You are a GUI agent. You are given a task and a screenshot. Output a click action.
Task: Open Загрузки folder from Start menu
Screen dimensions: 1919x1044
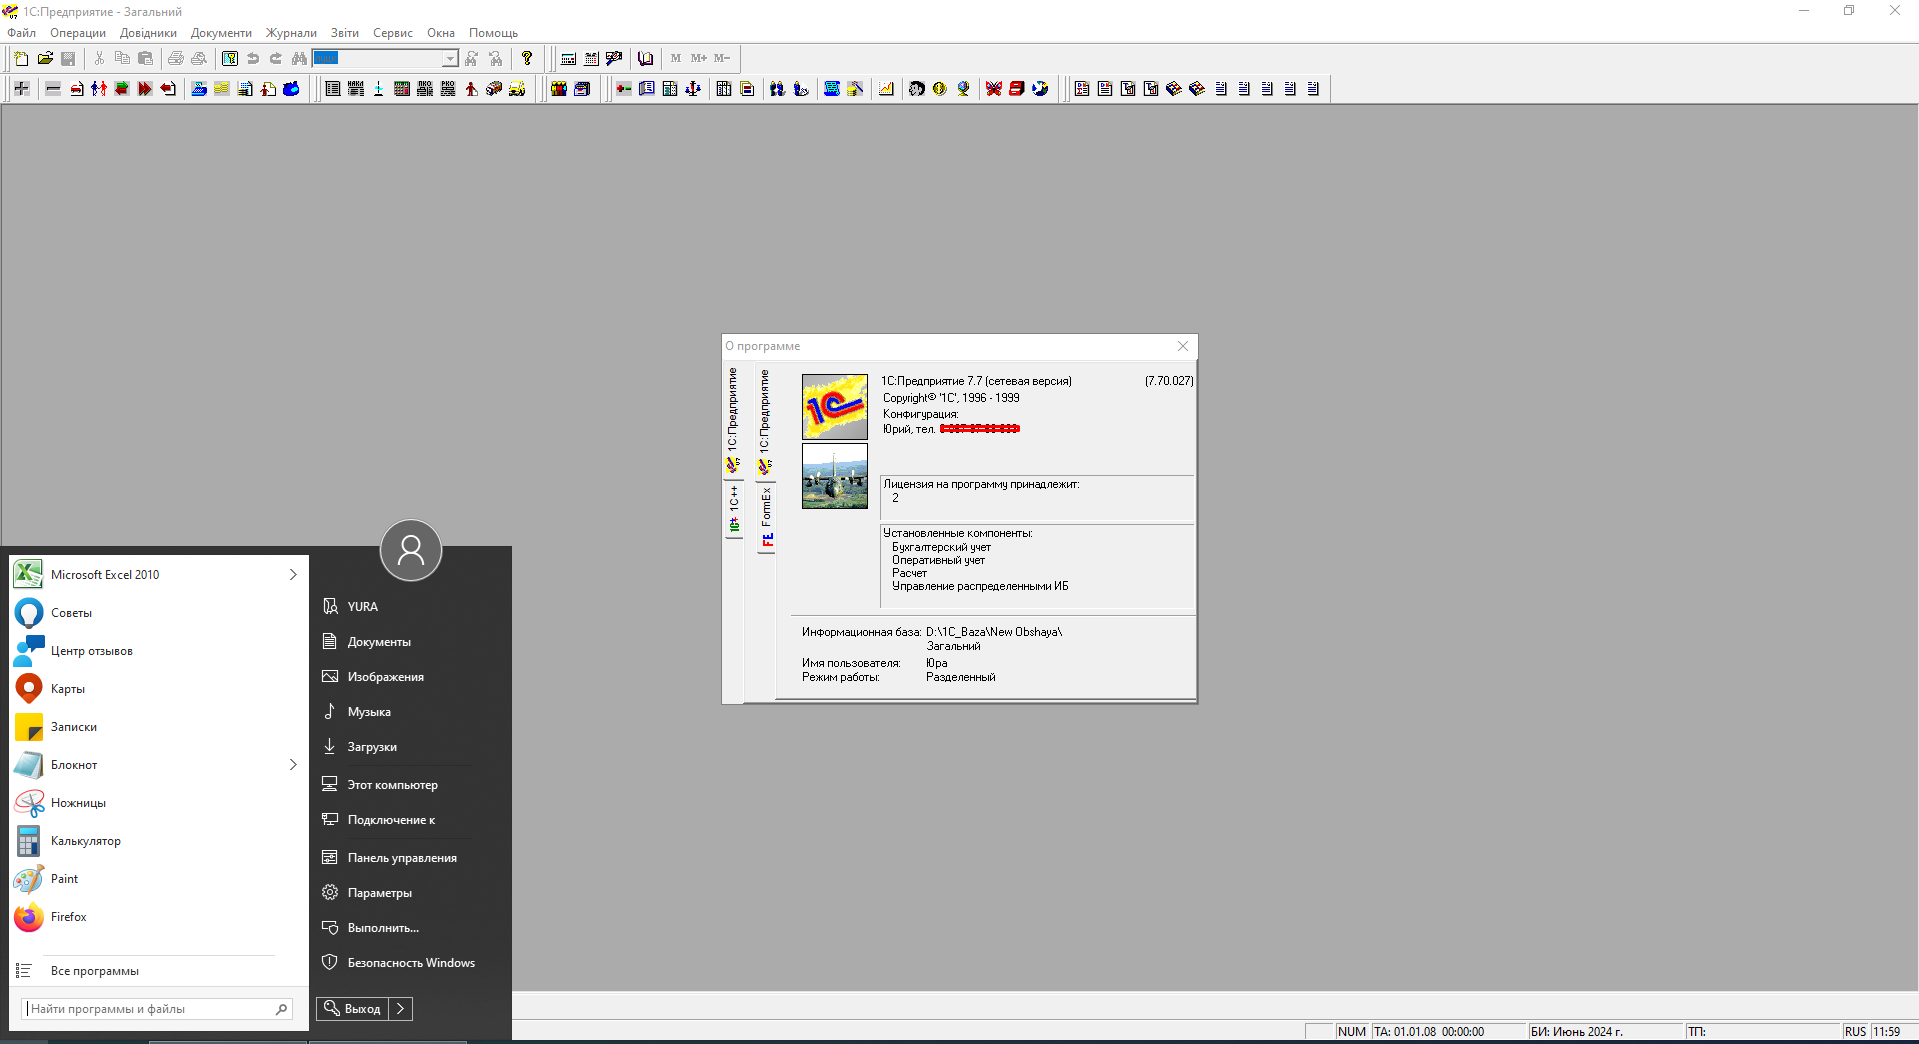(372, 747)
